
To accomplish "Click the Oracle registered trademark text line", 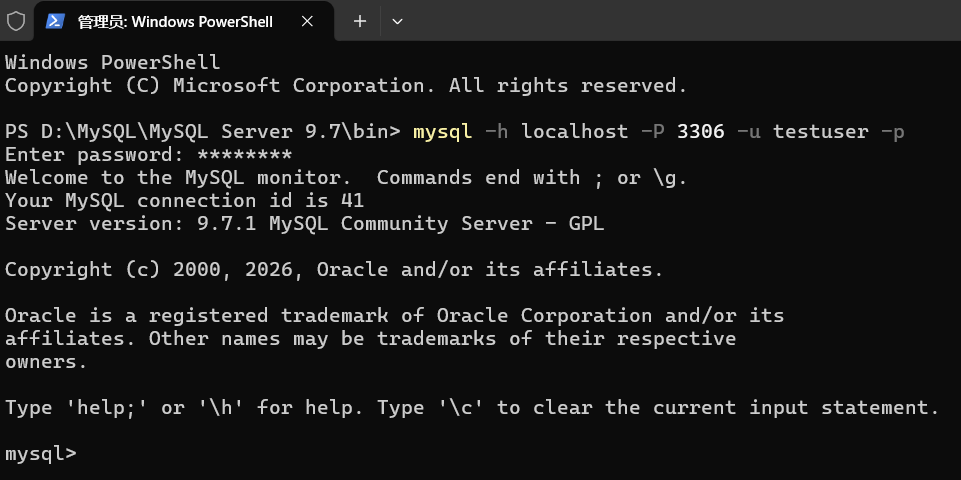I will (x=394, y=316).
